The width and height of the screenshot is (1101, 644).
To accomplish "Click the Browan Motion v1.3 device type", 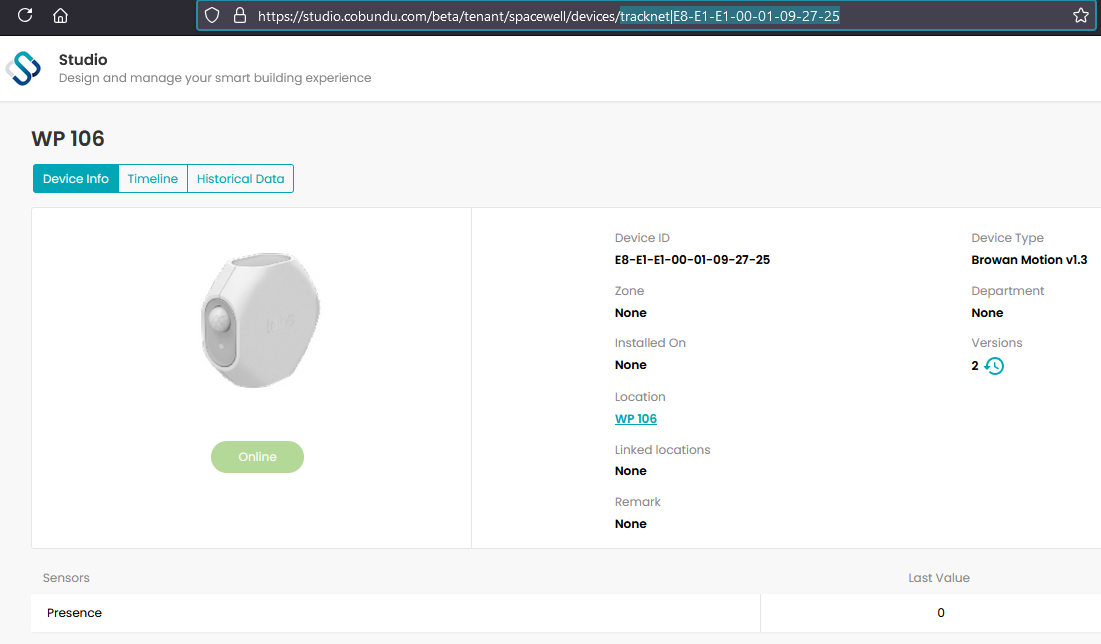I will tap(1029, 260).
